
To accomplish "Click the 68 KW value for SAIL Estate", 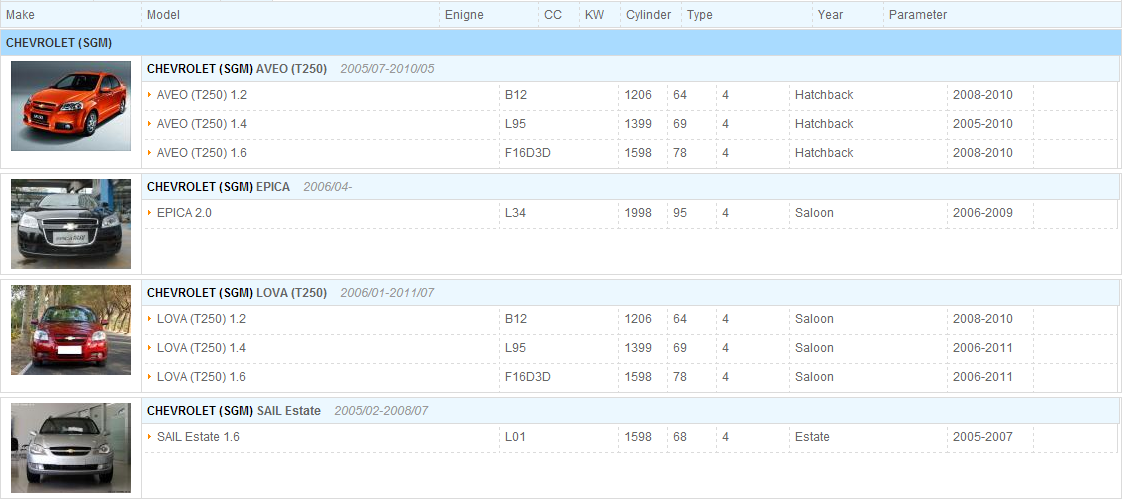I will coord(680,437).
